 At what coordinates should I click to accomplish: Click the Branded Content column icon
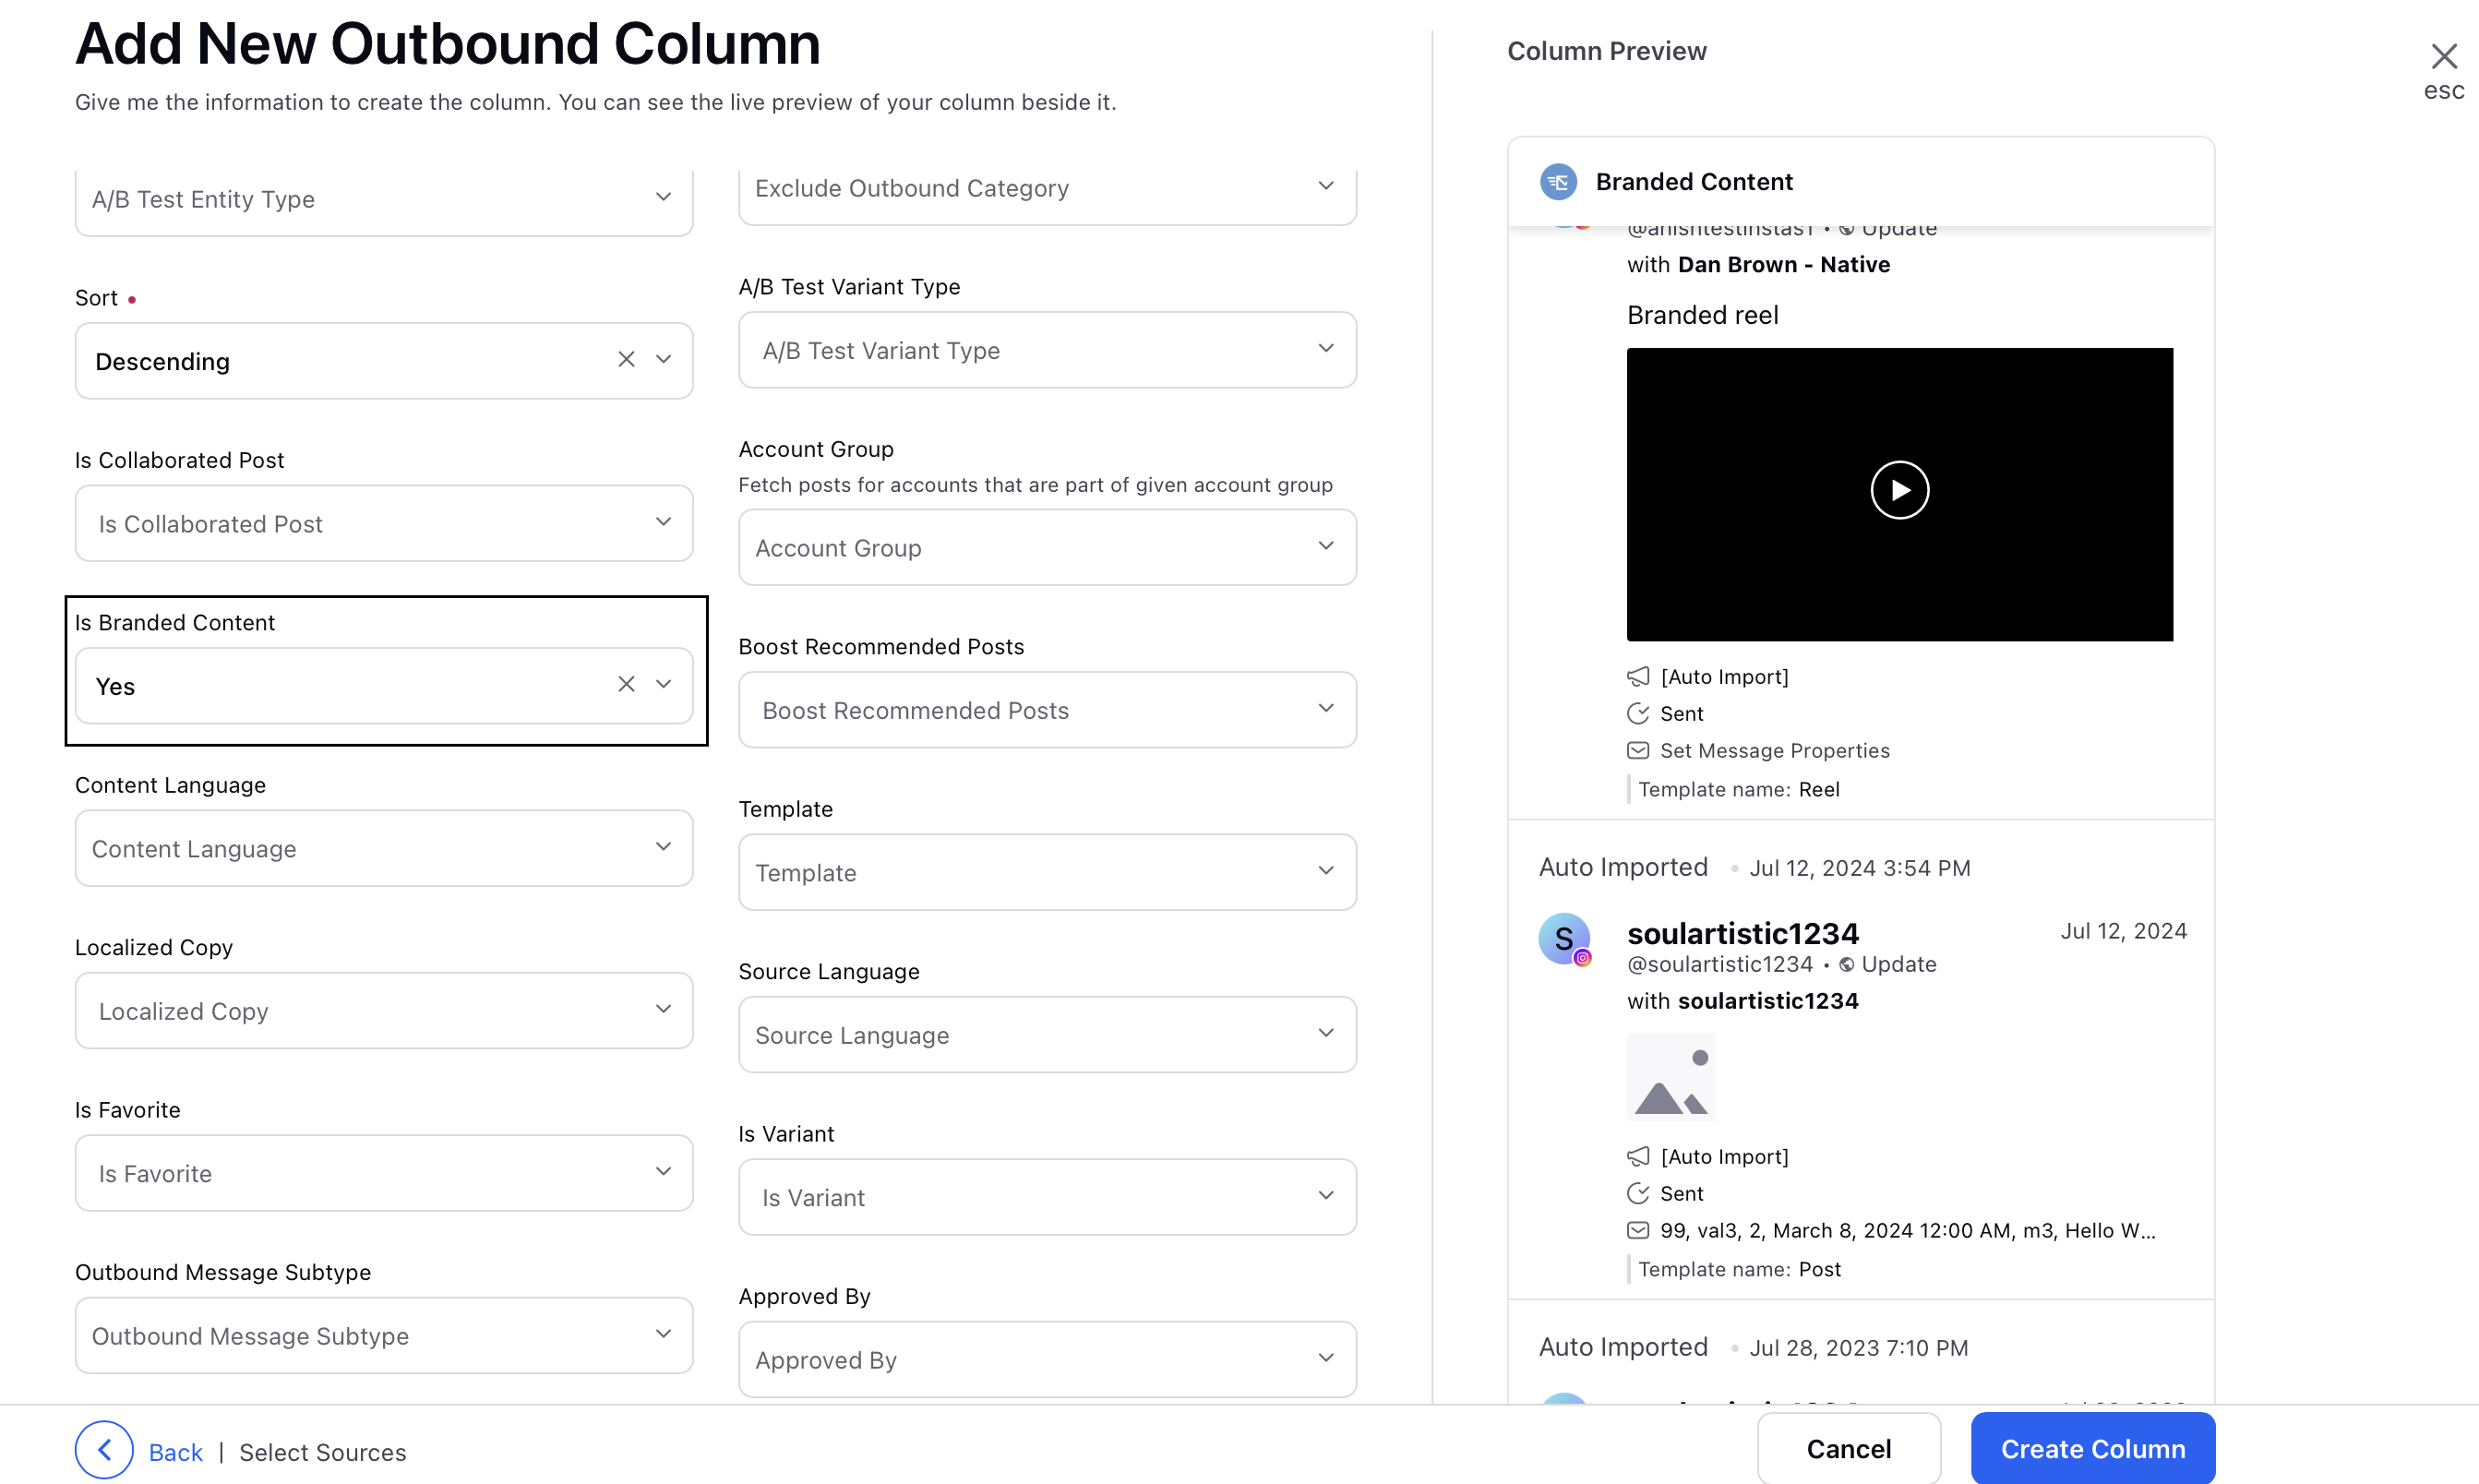(x=1558, y=182)
